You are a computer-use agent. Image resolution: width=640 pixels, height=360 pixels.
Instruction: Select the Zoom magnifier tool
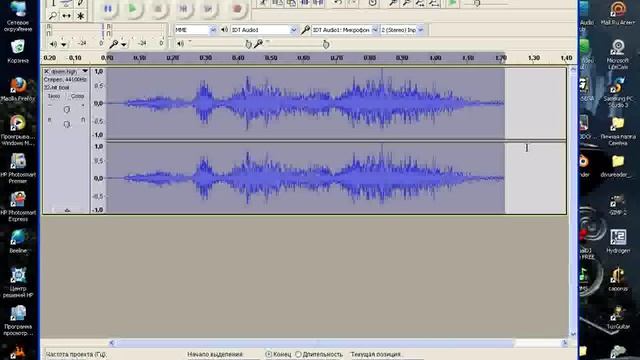(53, 16)
